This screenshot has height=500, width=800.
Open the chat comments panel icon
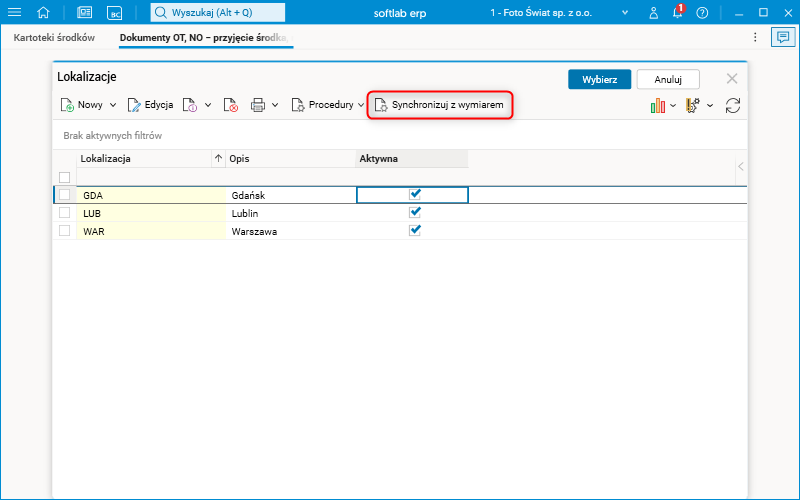[x=783, y=37]
